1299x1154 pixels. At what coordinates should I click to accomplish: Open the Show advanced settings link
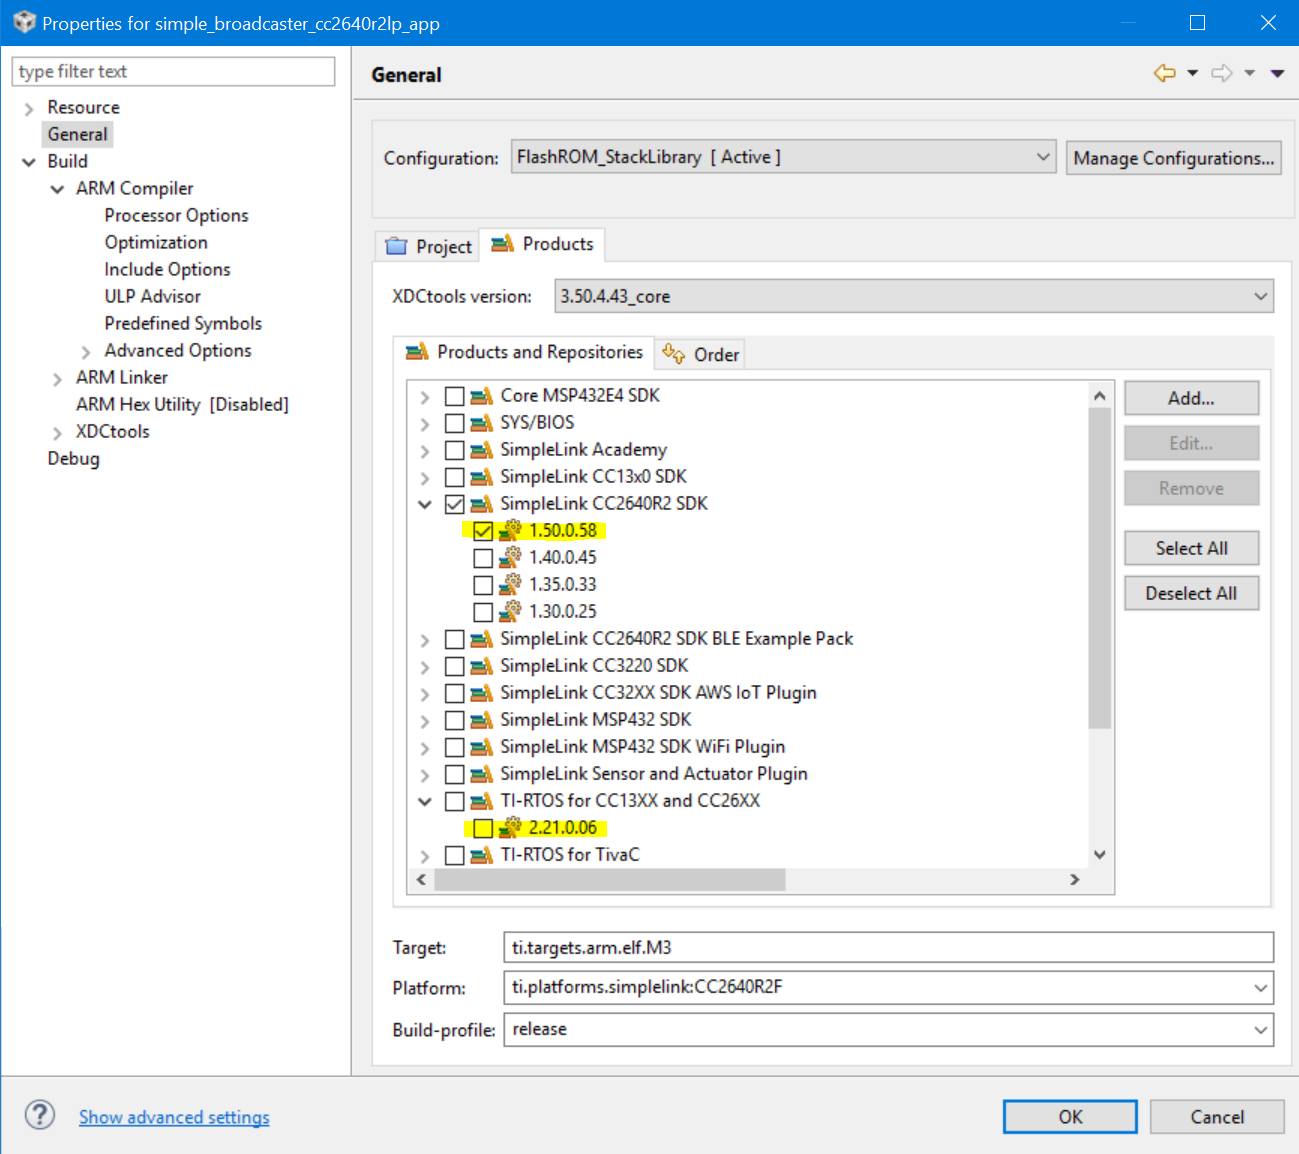click(x=174, y=1117)
